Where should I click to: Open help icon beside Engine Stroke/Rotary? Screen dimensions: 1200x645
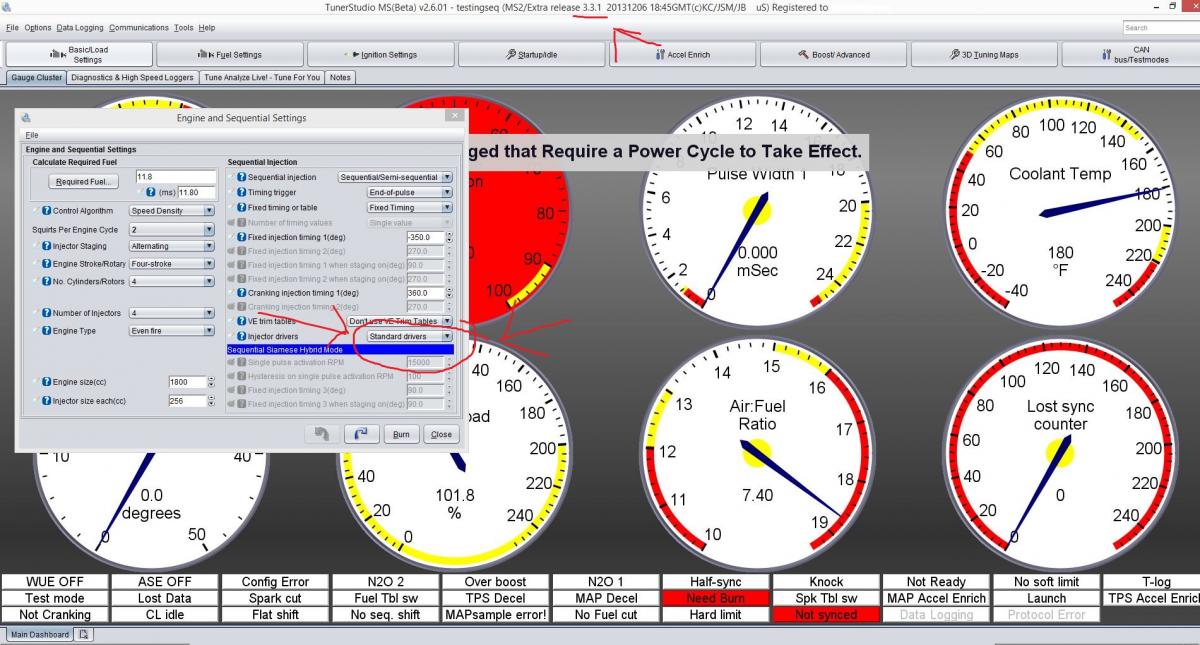[x=46, y=264]
